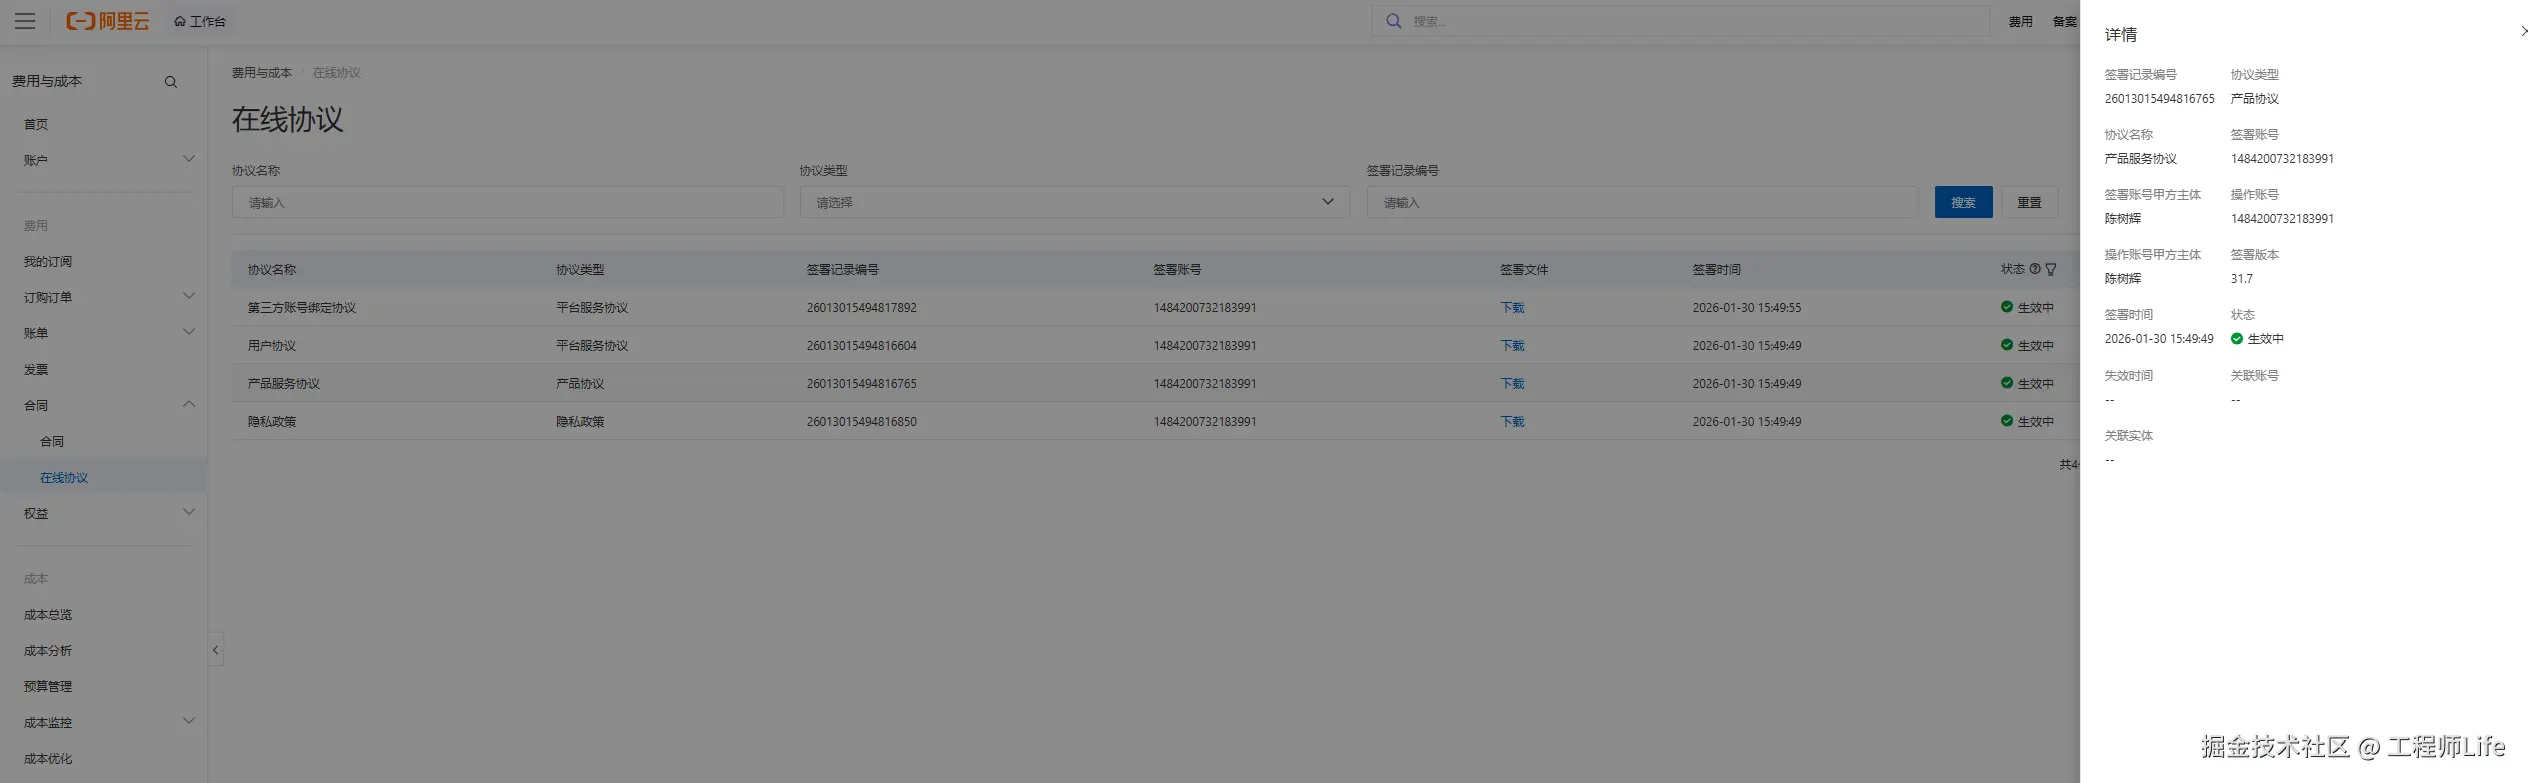Open the 合同 sub-item
This screenshot has height=783, width=2528.
pos(52,441)
